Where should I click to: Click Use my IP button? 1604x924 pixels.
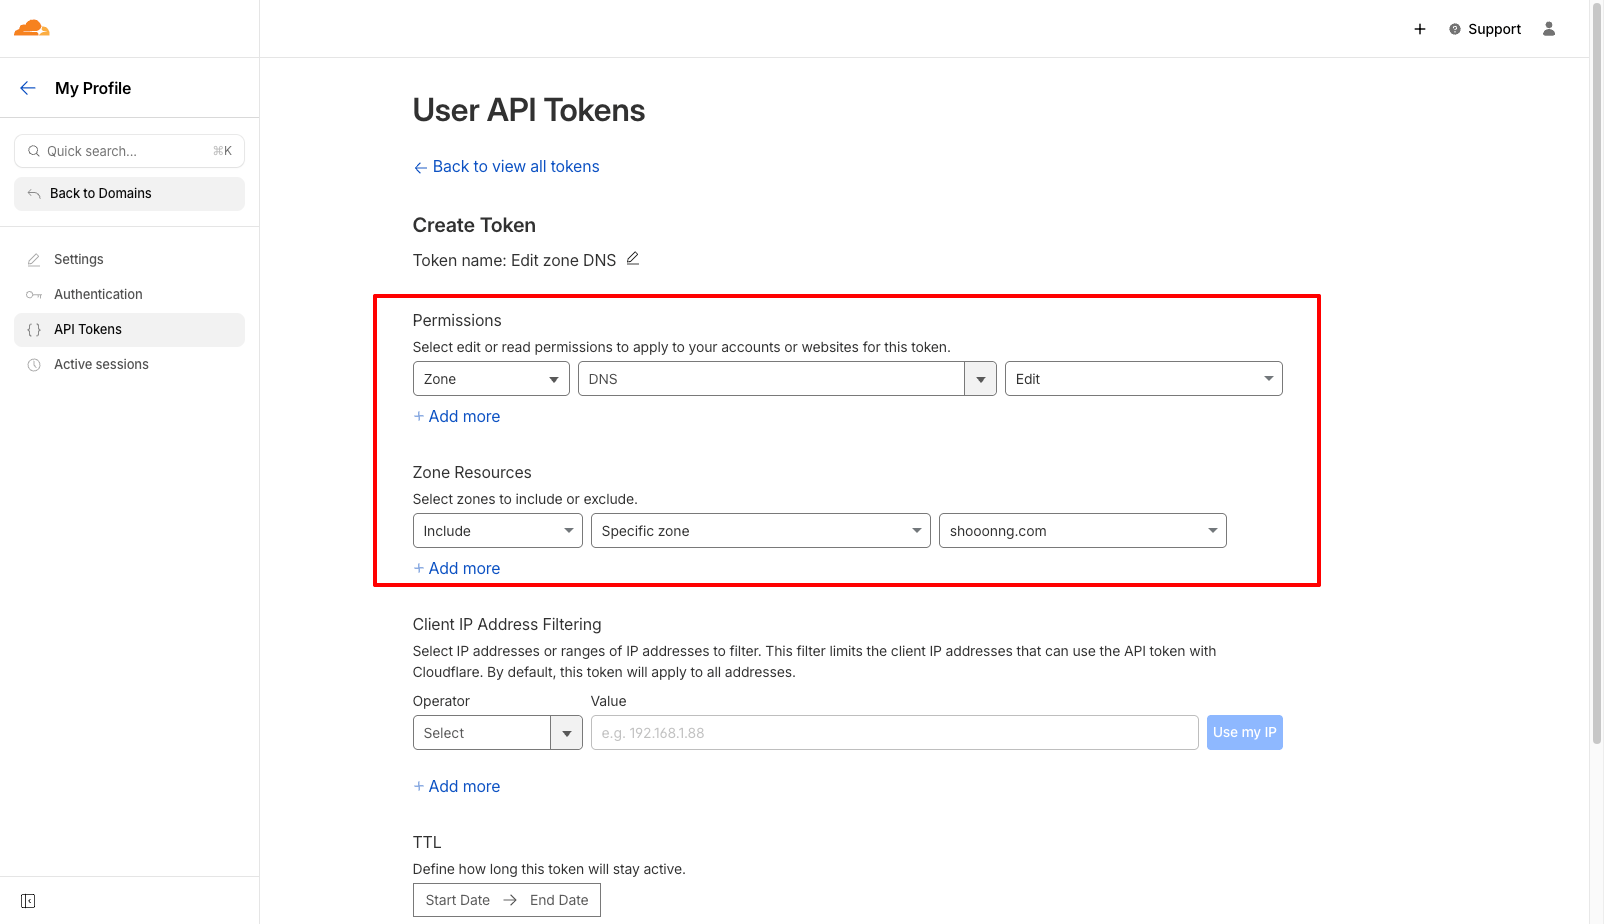pos(1245,733)
